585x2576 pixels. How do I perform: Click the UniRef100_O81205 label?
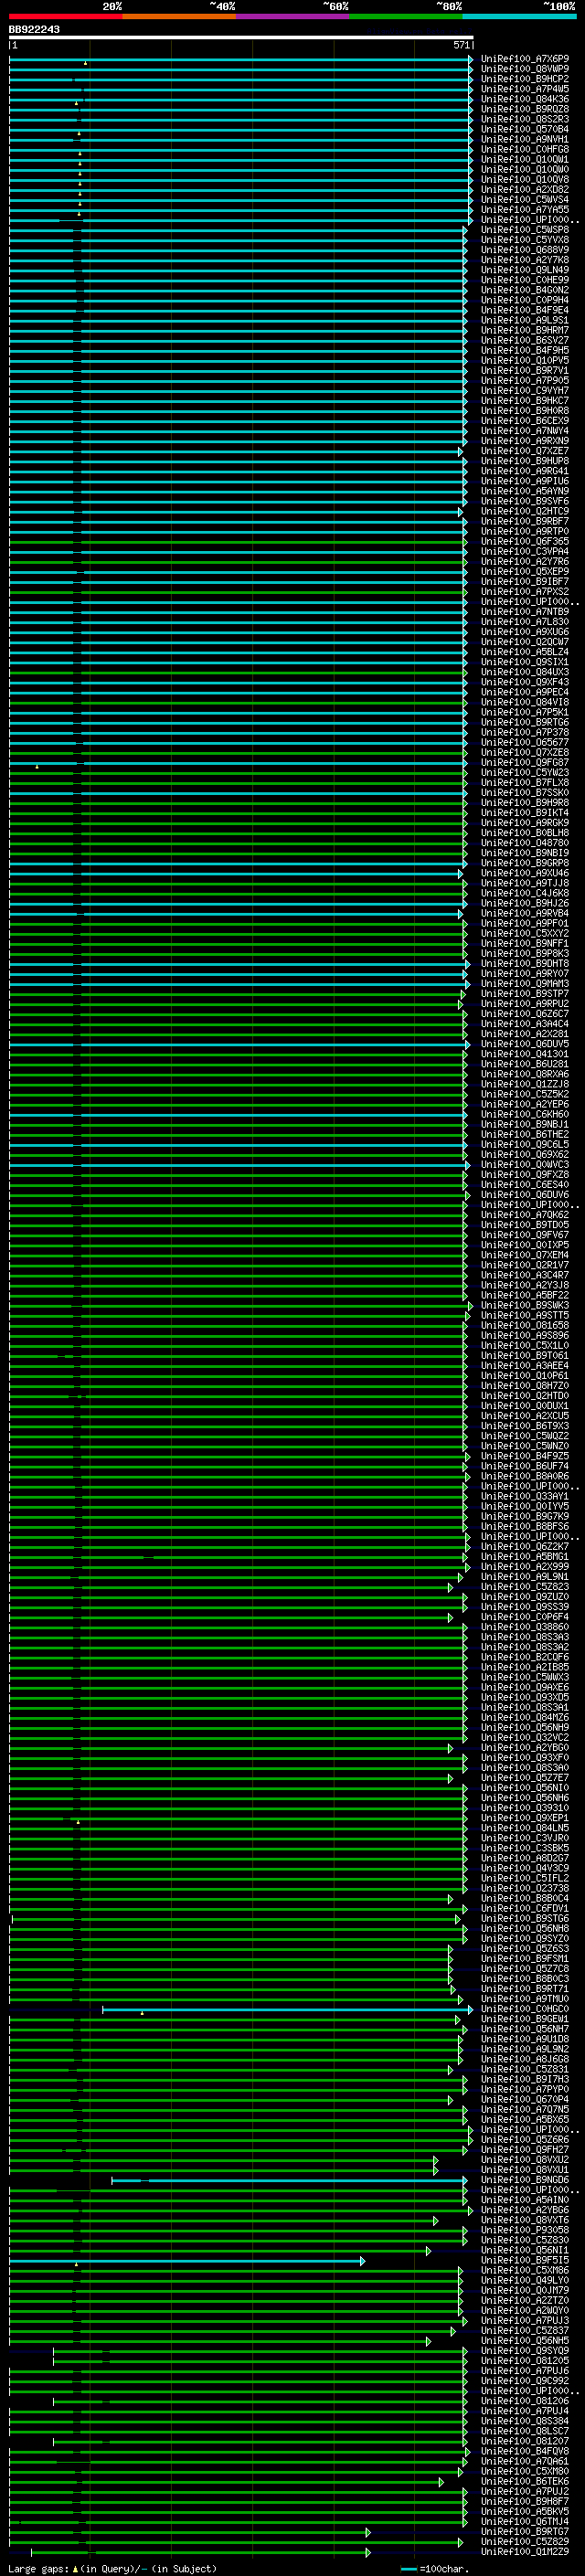524,2362
